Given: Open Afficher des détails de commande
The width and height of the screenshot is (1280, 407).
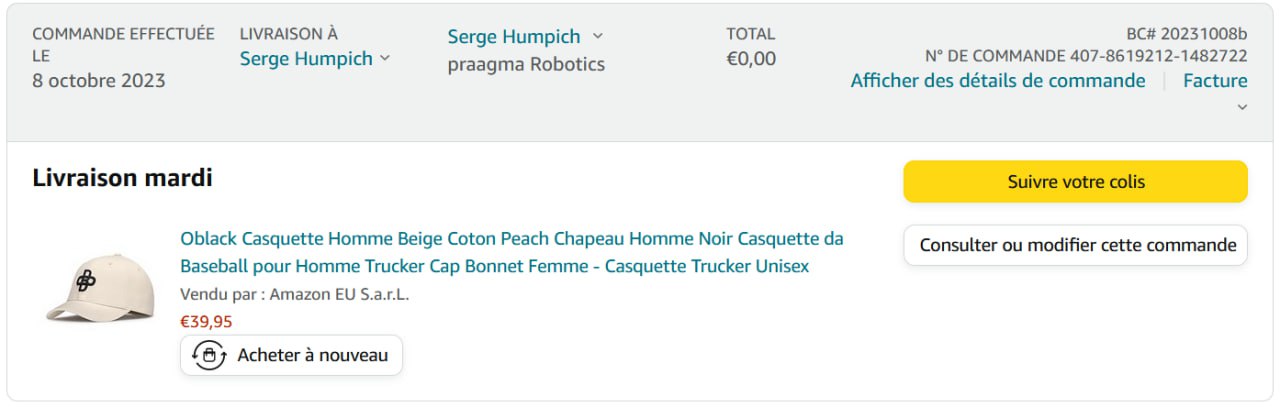Looking at the screenshot, I should point(997,81).
